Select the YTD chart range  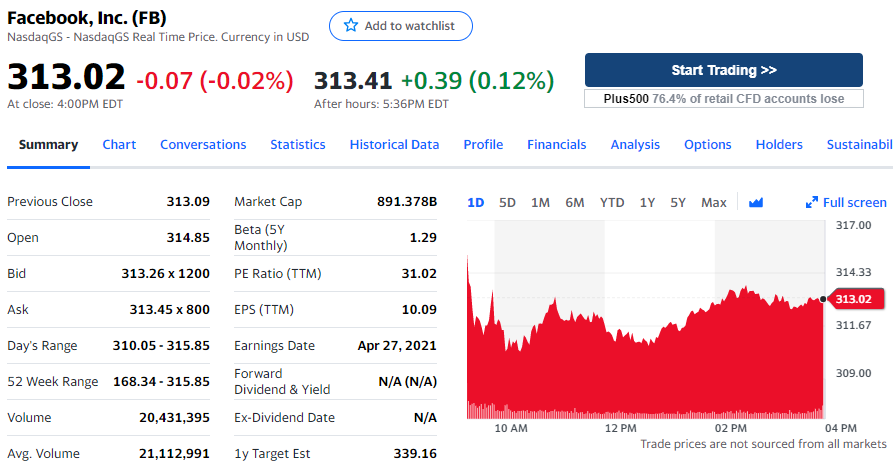(x=612, y=203)
